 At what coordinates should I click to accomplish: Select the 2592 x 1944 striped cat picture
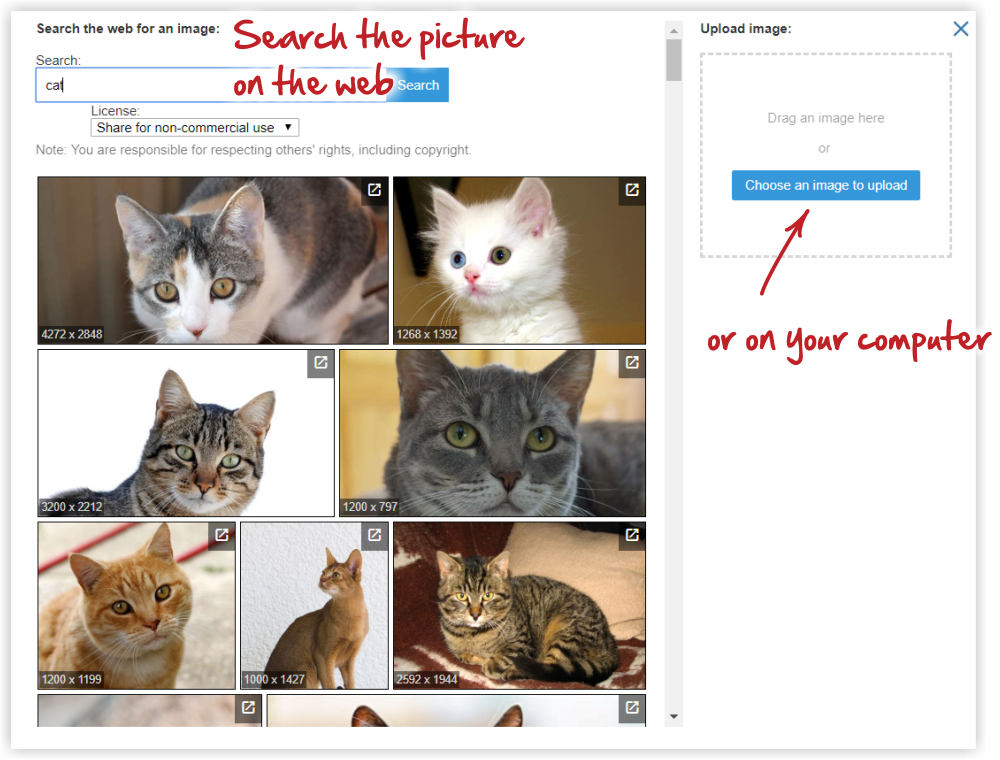click(519, 606)
